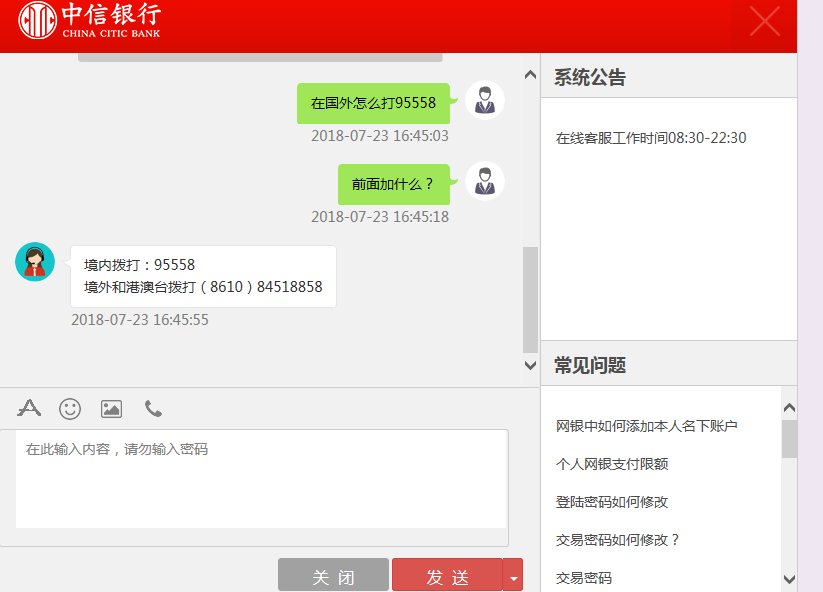Open the emoji picker smiley icon

[x=69, y=408]
